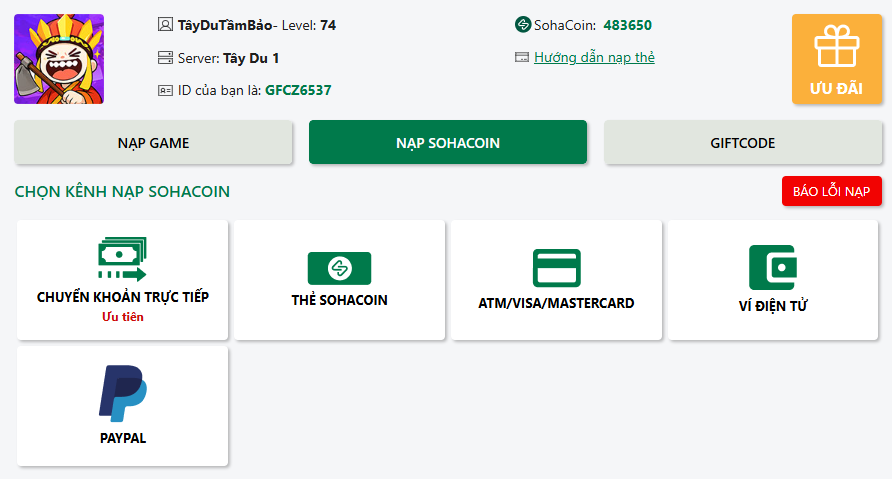
Task: Switch to the NẠP GAME tab
Action: point(153,143)
